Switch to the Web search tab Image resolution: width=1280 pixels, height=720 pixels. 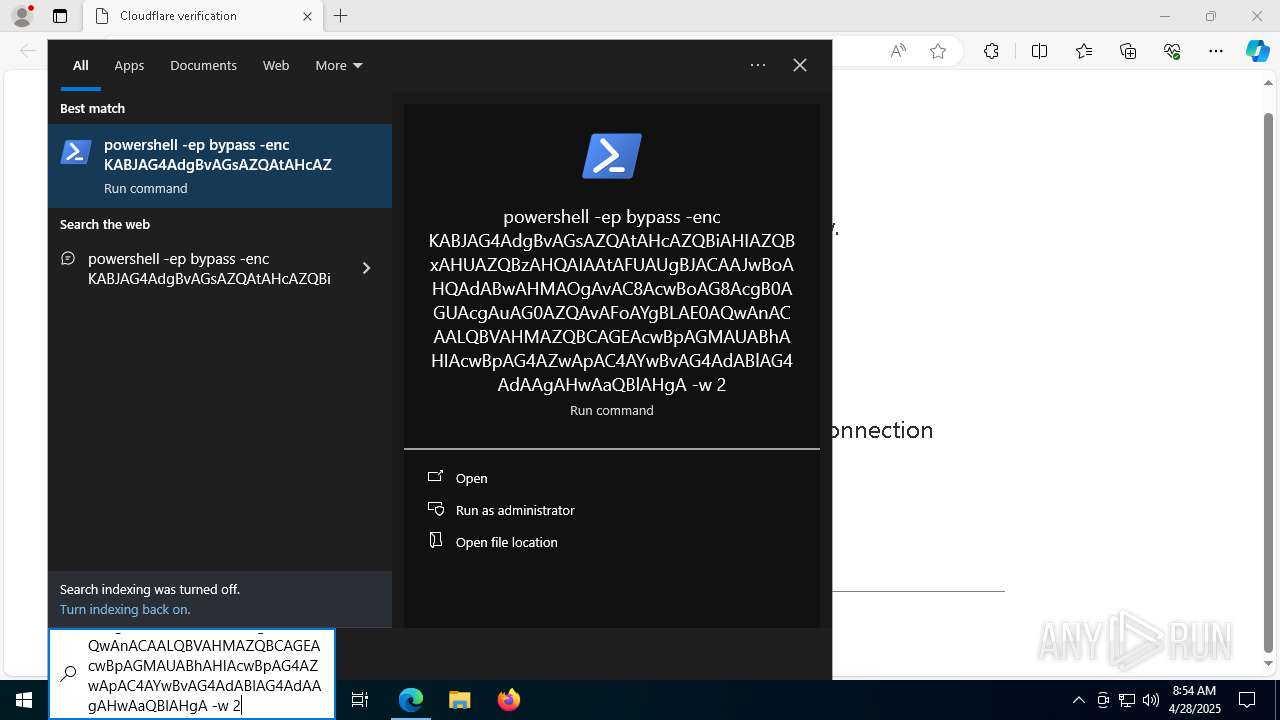click(276, 65)
